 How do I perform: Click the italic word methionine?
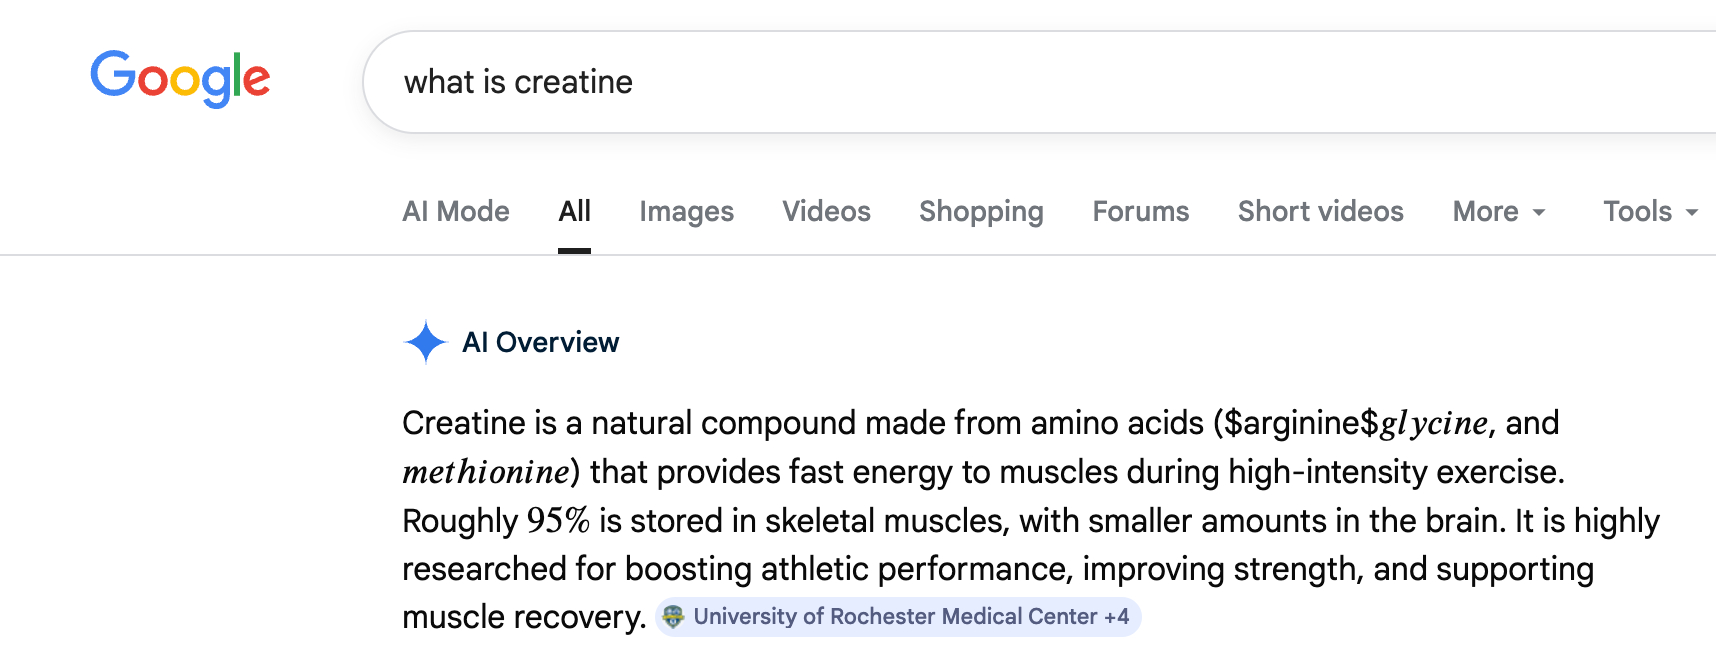486,472
